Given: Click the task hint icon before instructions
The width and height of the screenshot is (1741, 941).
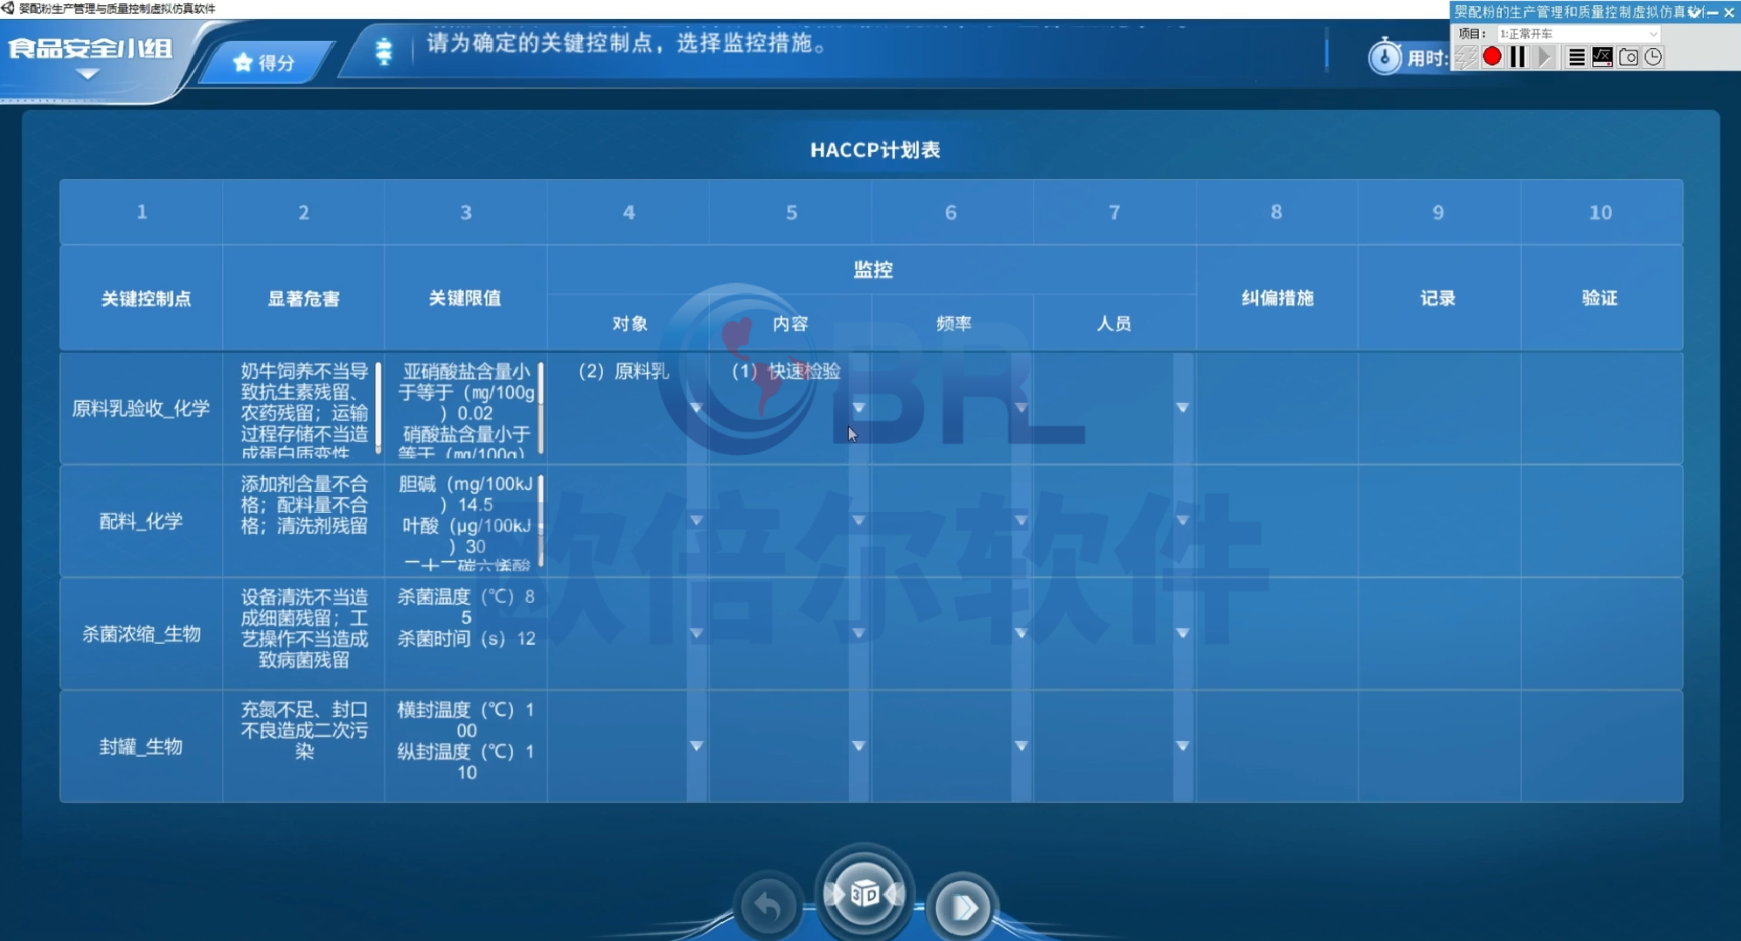Looking at the screenshot, I should pos(384,51).
